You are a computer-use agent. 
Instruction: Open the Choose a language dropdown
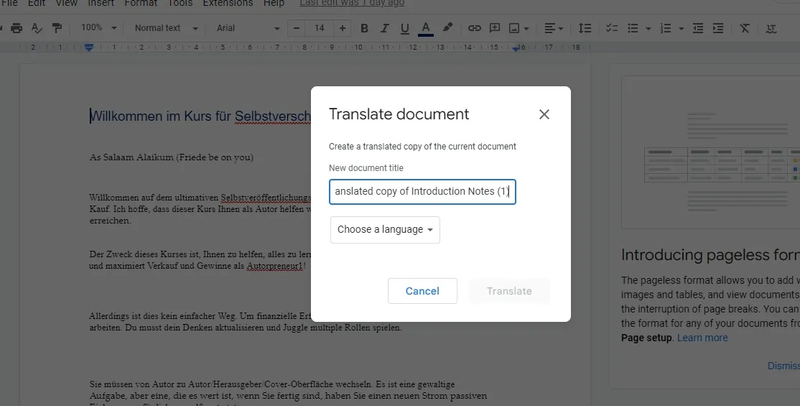pyautogui.click(x=385, y=230)
